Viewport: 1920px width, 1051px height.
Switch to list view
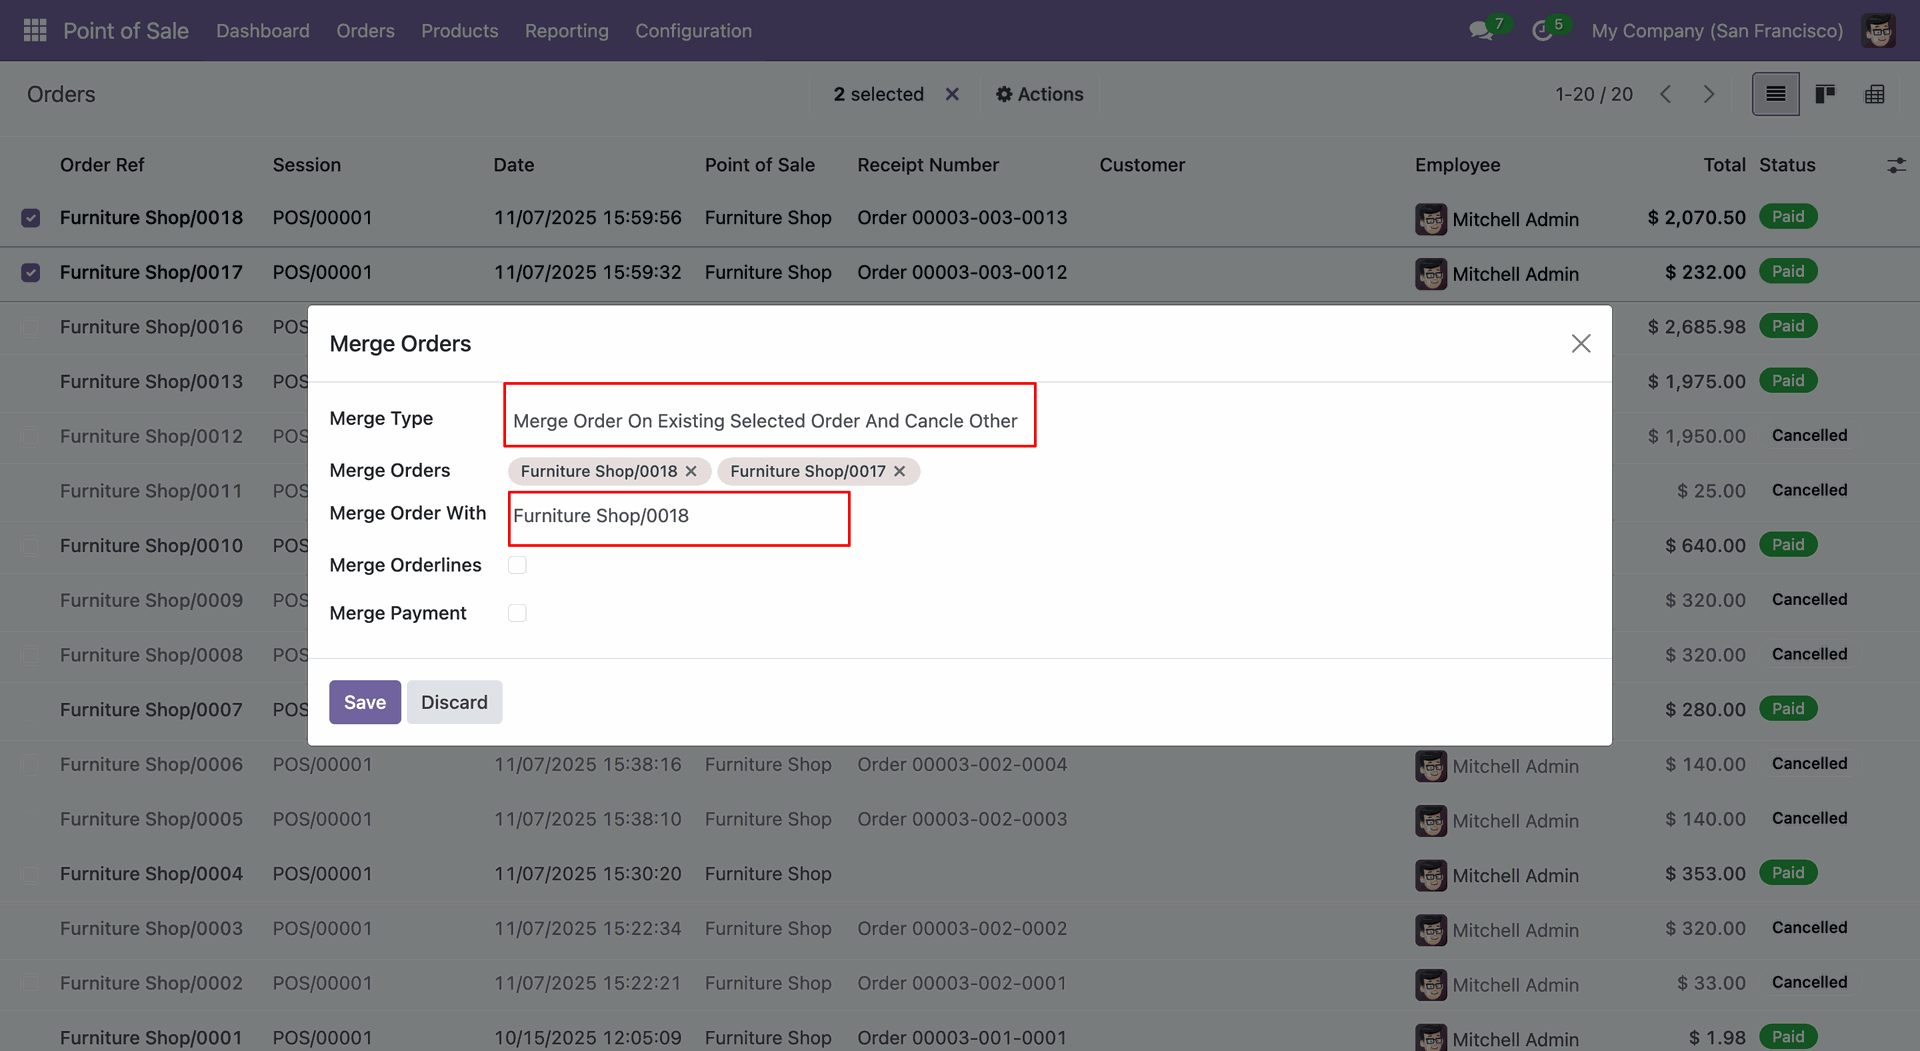coord(1776,94)
